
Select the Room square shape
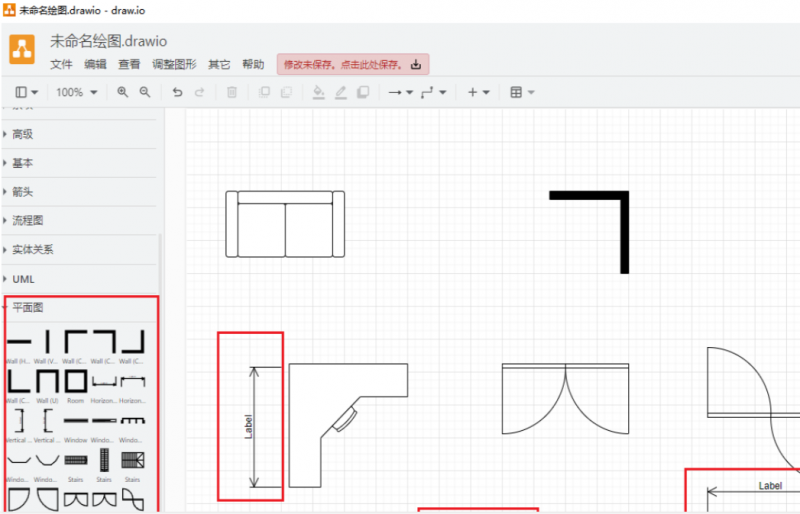pyautogui.click(x=76, y=381)
